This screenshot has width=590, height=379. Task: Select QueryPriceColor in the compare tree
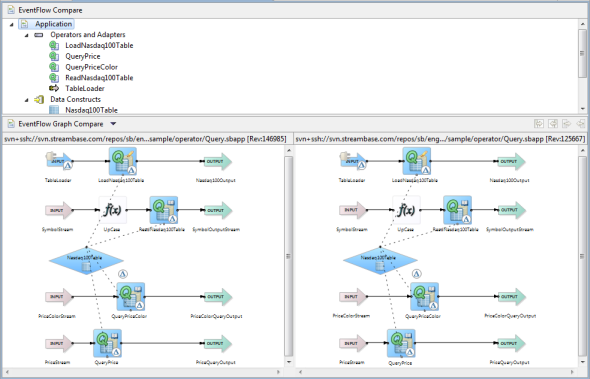coord(91,67)
